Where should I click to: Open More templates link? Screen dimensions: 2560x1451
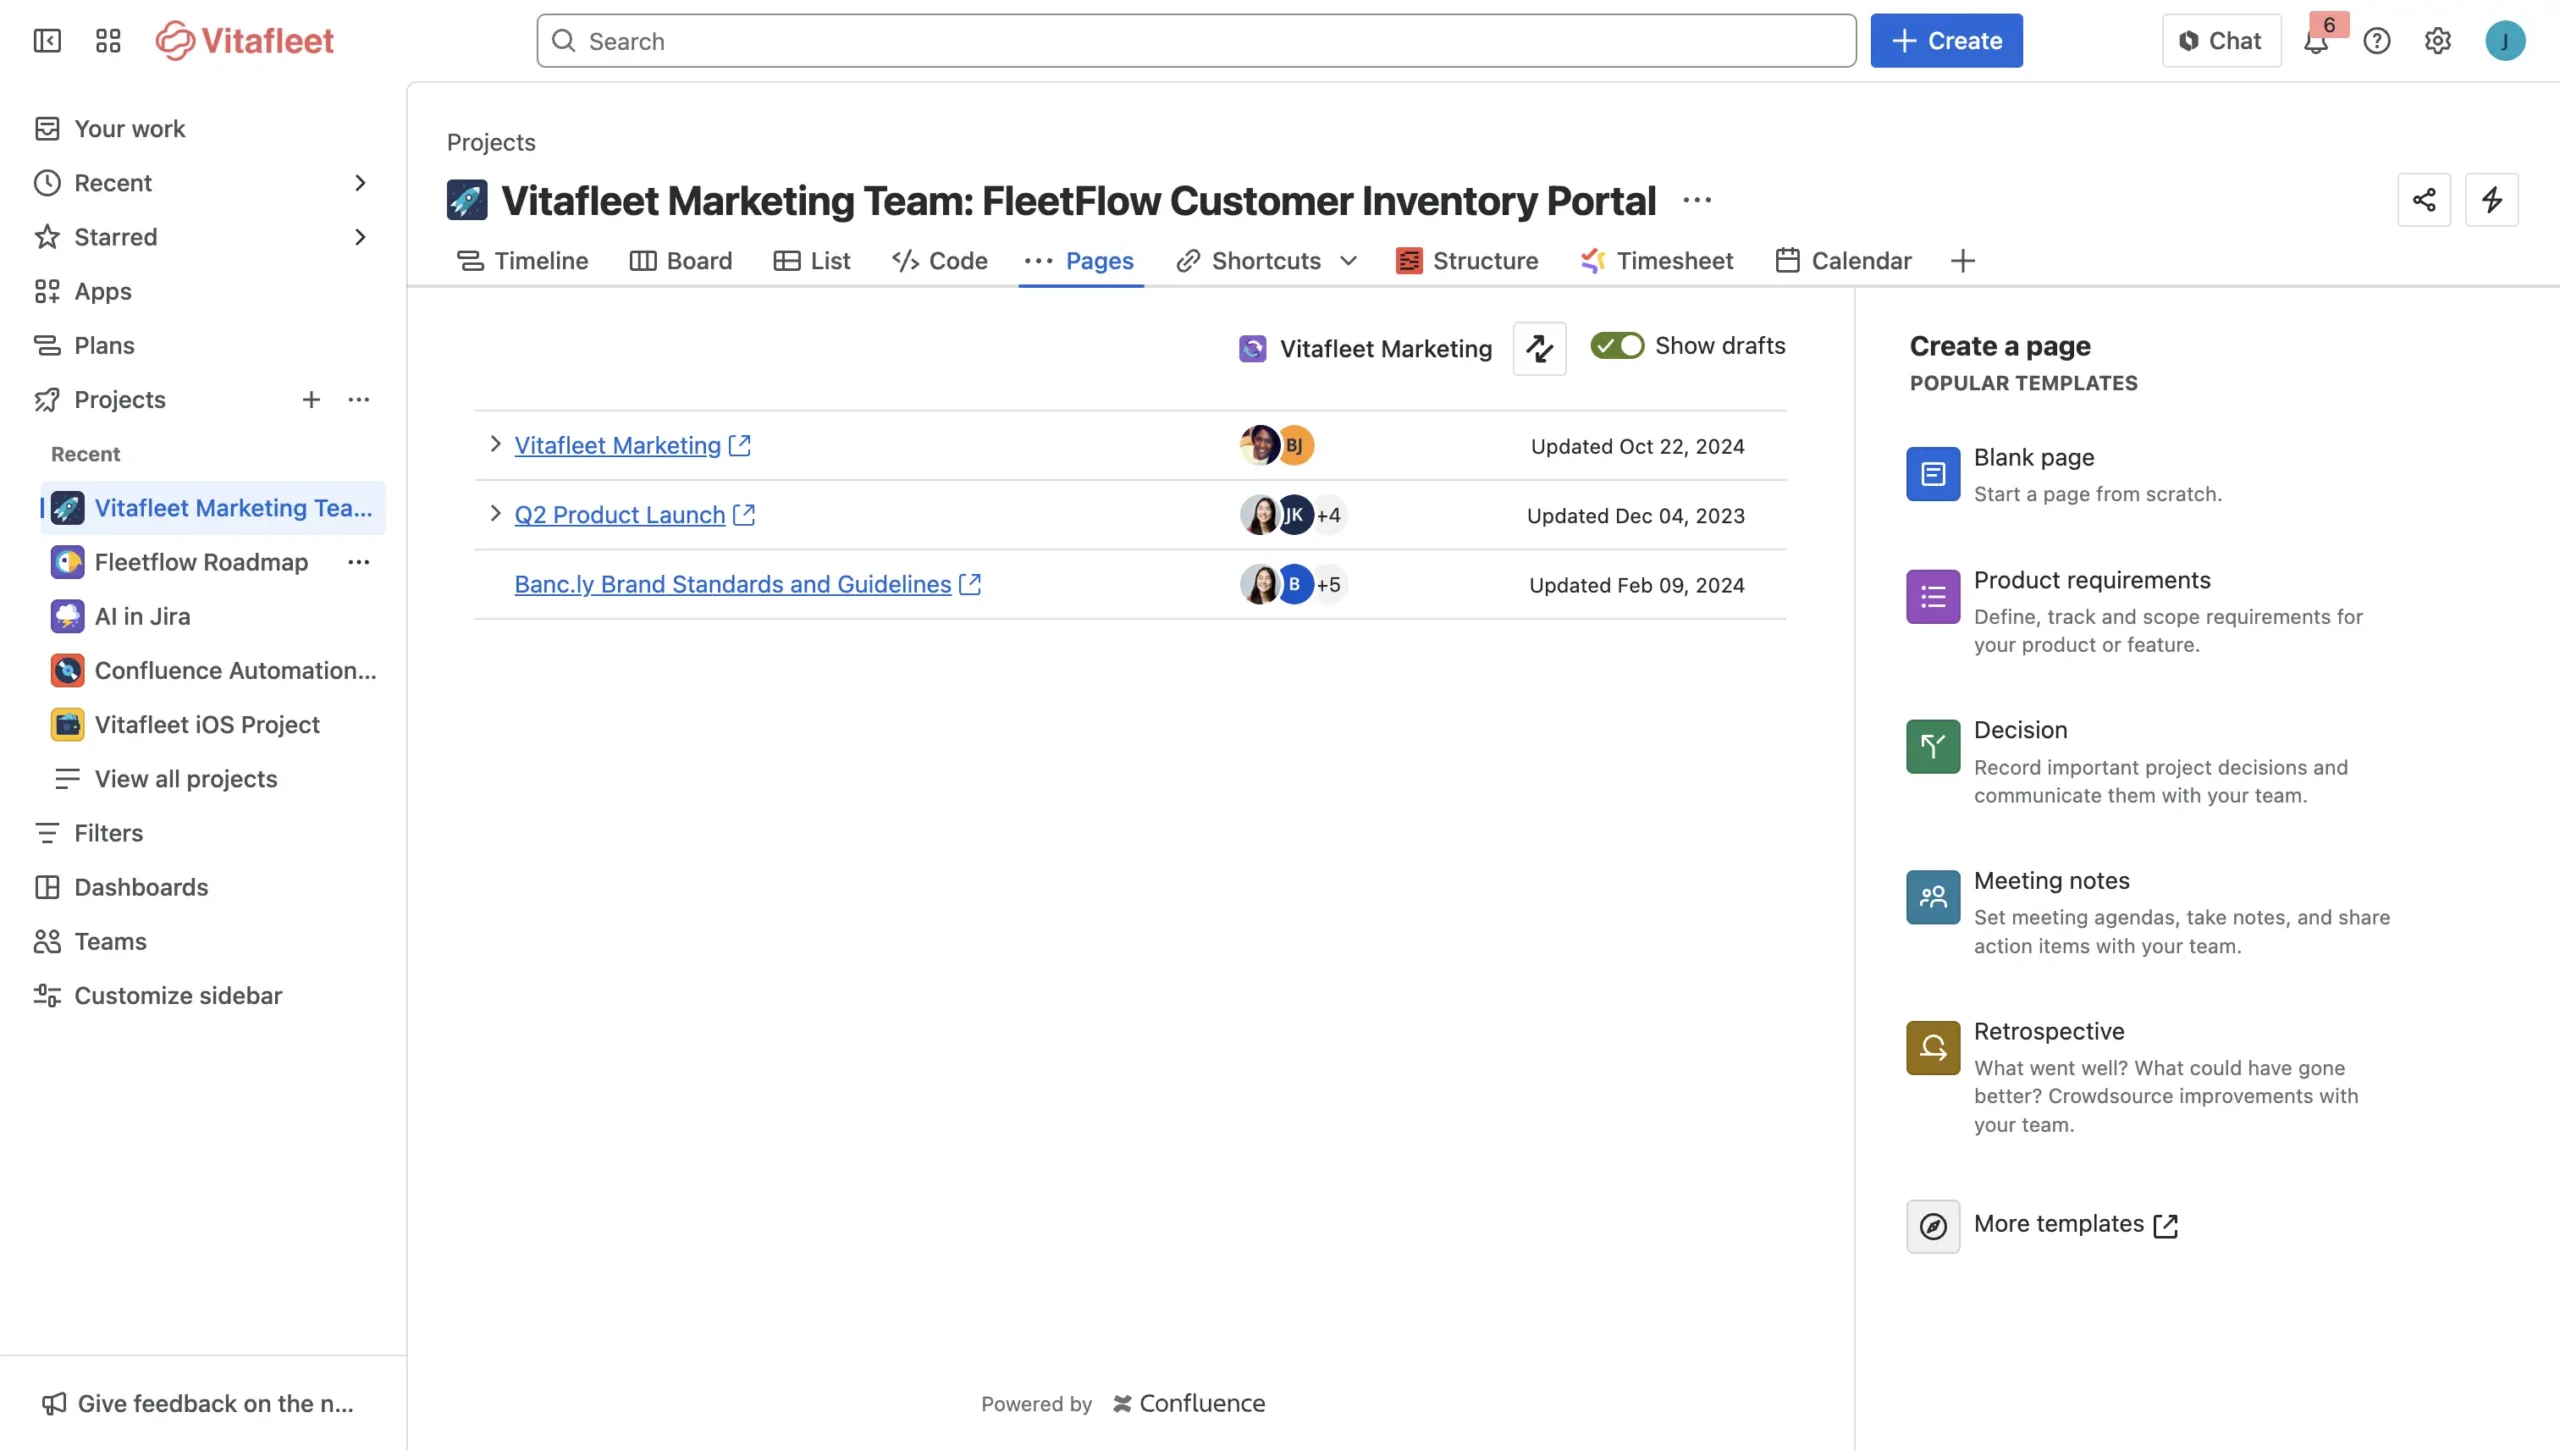click(2075, 1225)
